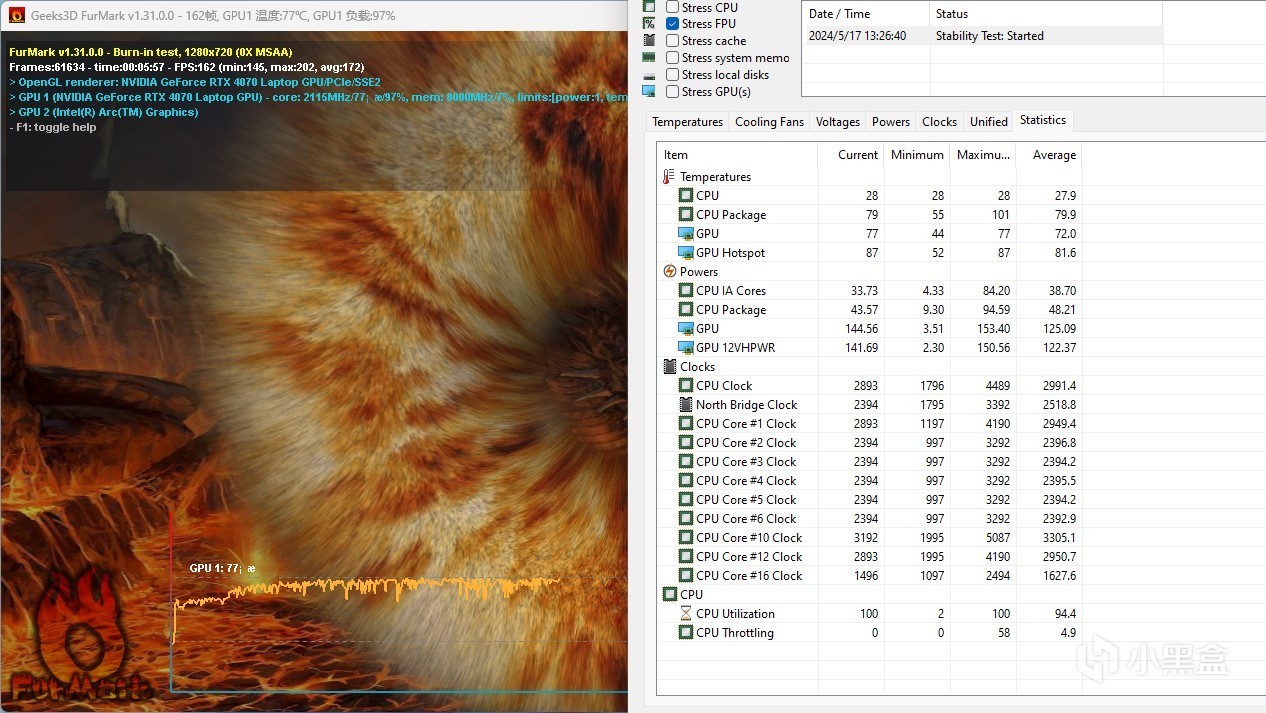Image resolution: width=1266 pixels, height=713 pixels.
Task: Click the Clocks category chip icon
Action: click(669, 367)
